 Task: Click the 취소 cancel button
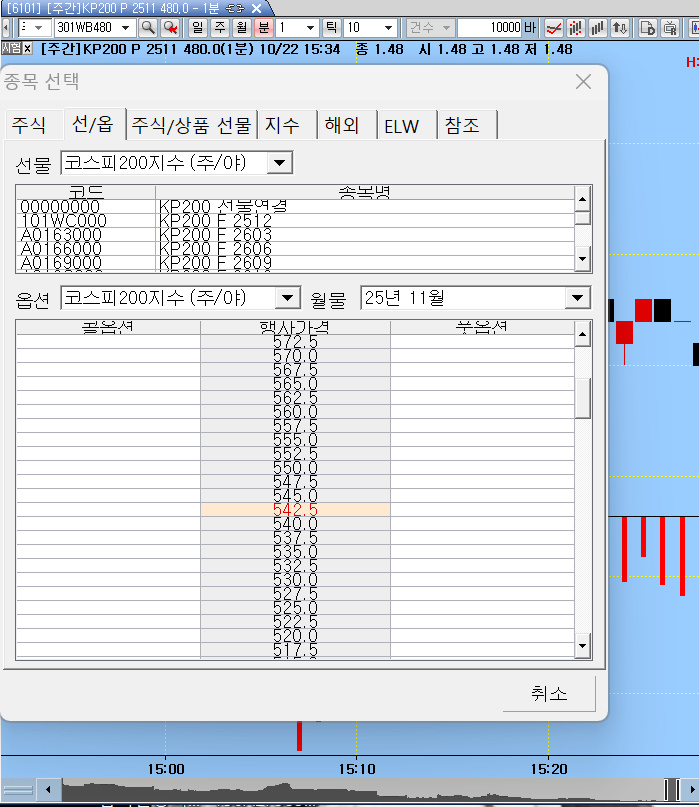(x=549, y=693)
